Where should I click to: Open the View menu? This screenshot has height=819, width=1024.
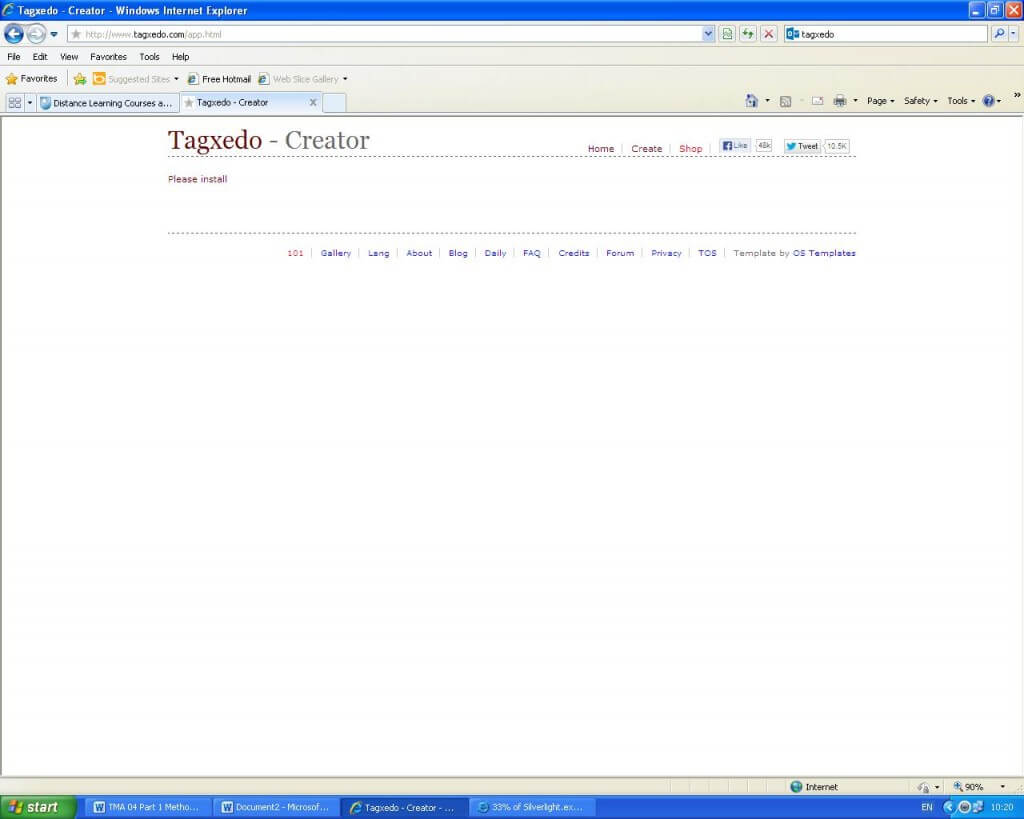pyautogui.click(x=69, y=57)
